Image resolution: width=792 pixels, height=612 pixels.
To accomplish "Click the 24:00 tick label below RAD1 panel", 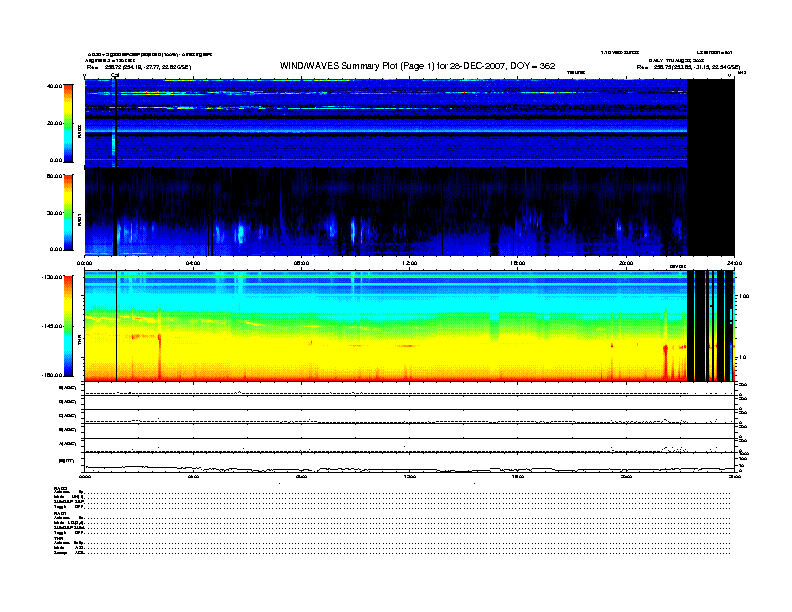I will click(x=734, y=263).
